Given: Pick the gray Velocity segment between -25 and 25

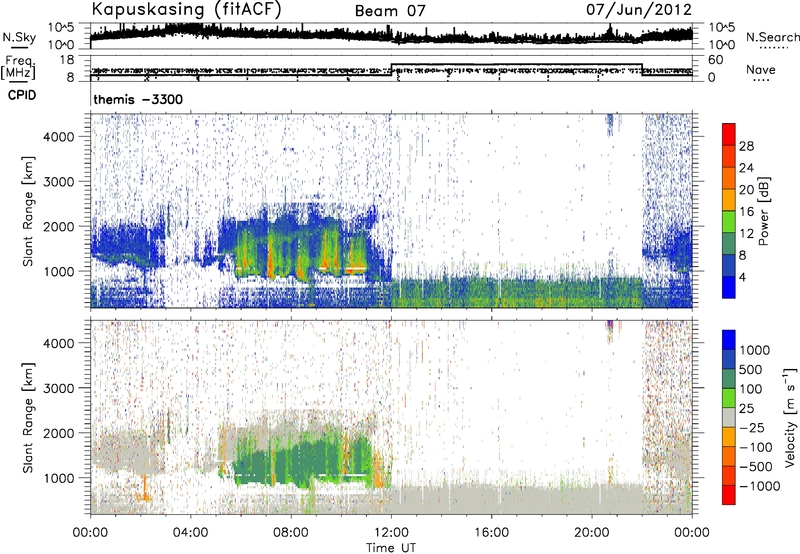Looking at the screenshot, I should pos(729,418).
